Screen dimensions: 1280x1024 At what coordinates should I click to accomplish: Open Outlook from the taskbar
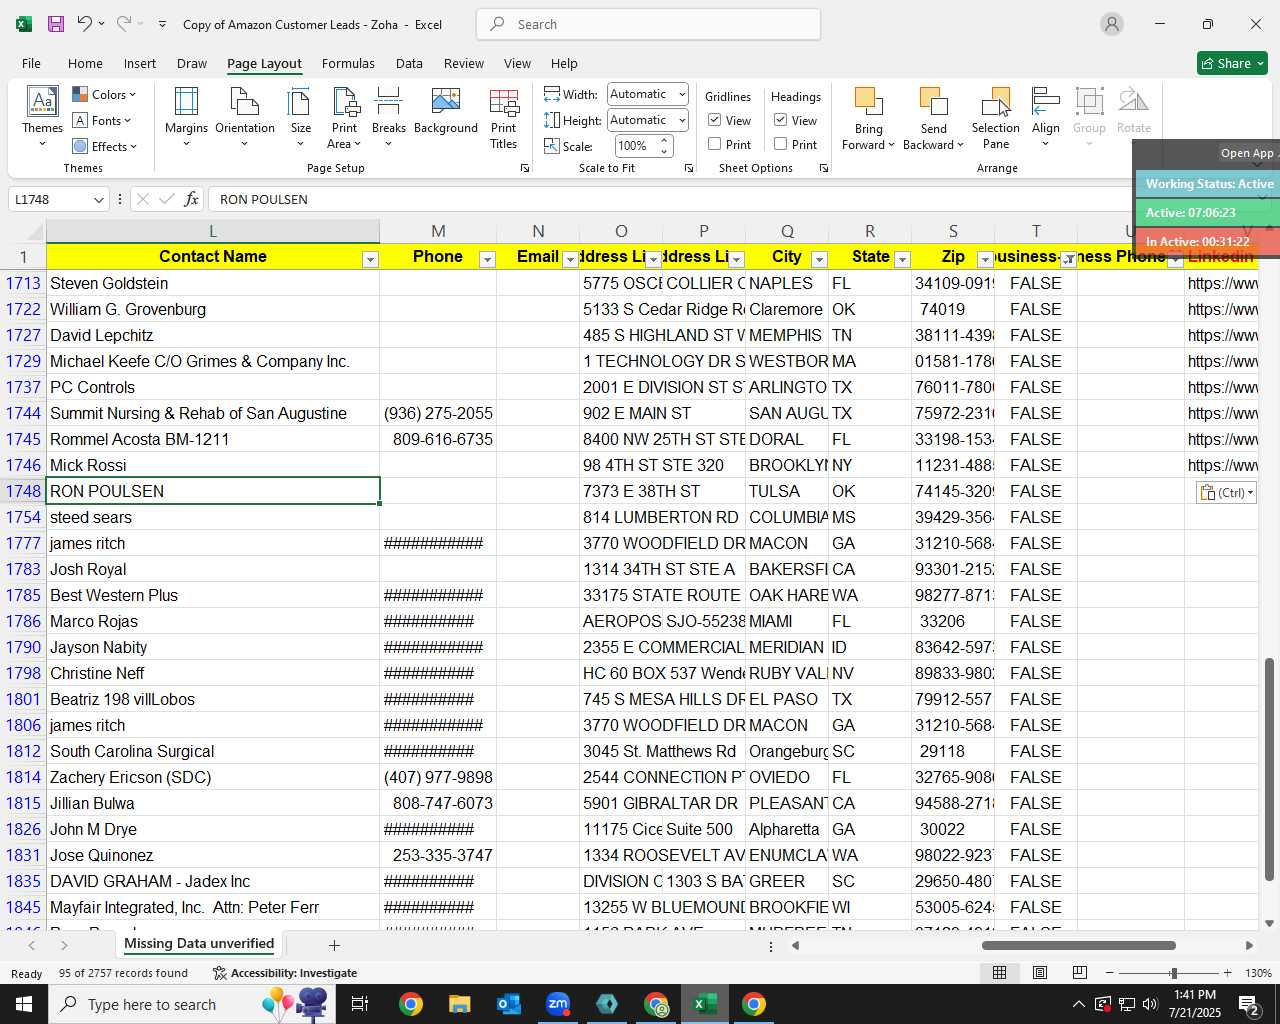click(x=508, y=1004)
